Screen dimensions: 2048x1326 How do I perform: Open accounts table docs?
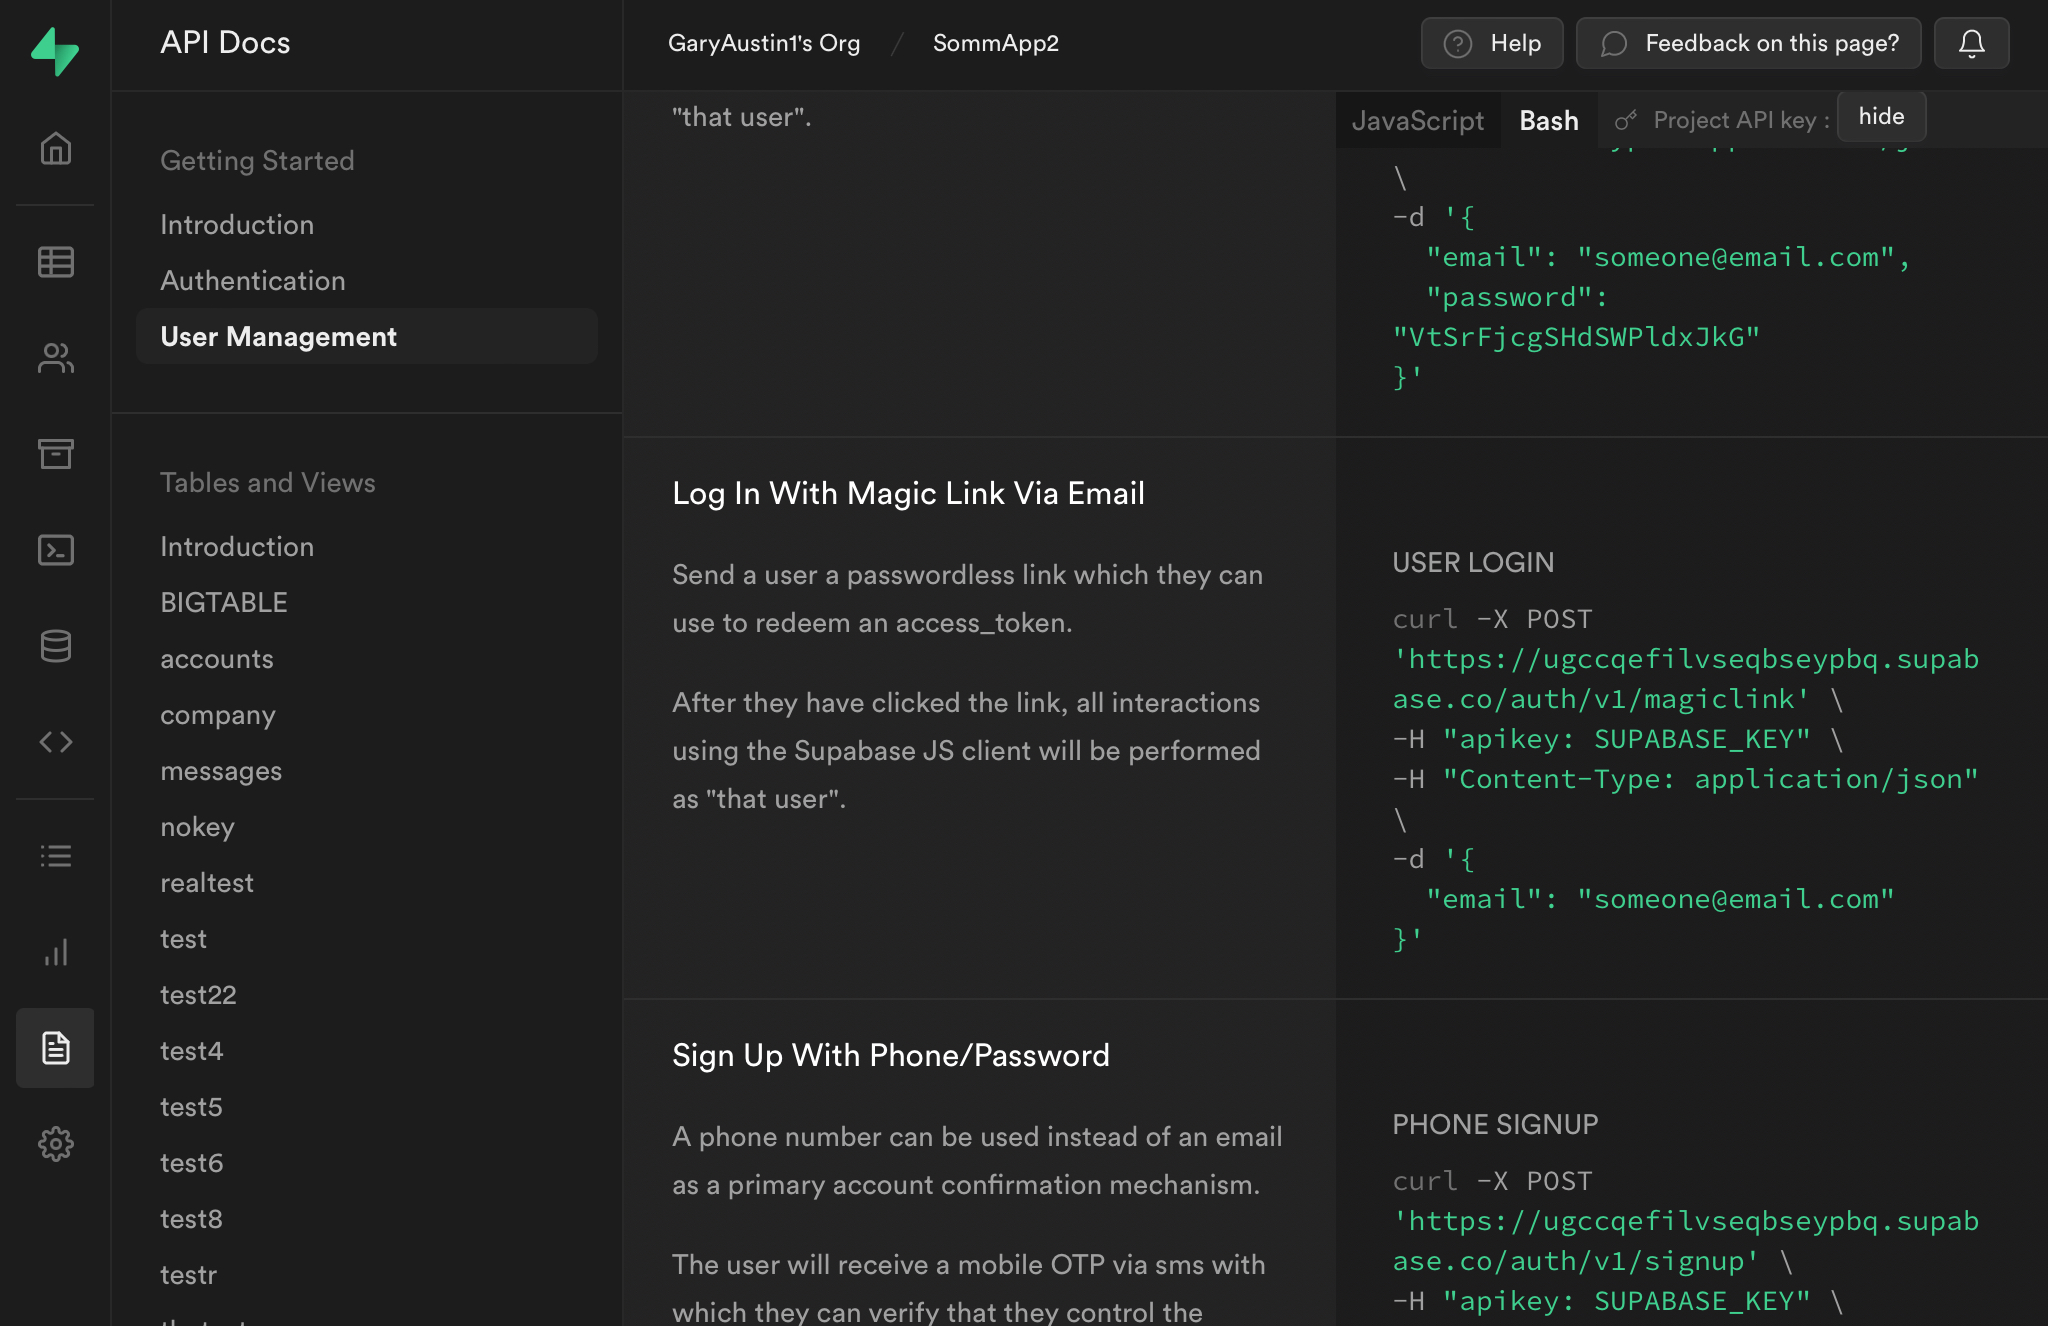217,658
